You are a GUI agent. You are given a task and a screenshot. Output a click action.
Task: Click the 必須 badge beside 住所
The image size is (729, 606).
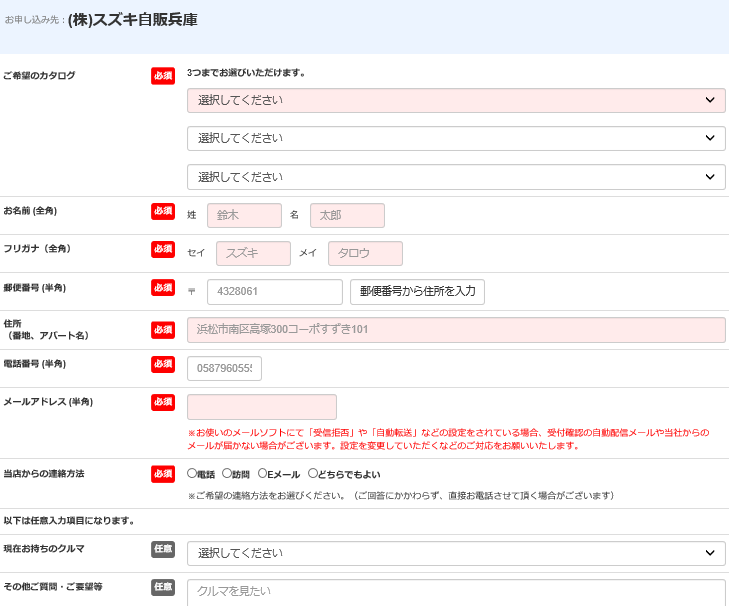[x=163, y=330]
